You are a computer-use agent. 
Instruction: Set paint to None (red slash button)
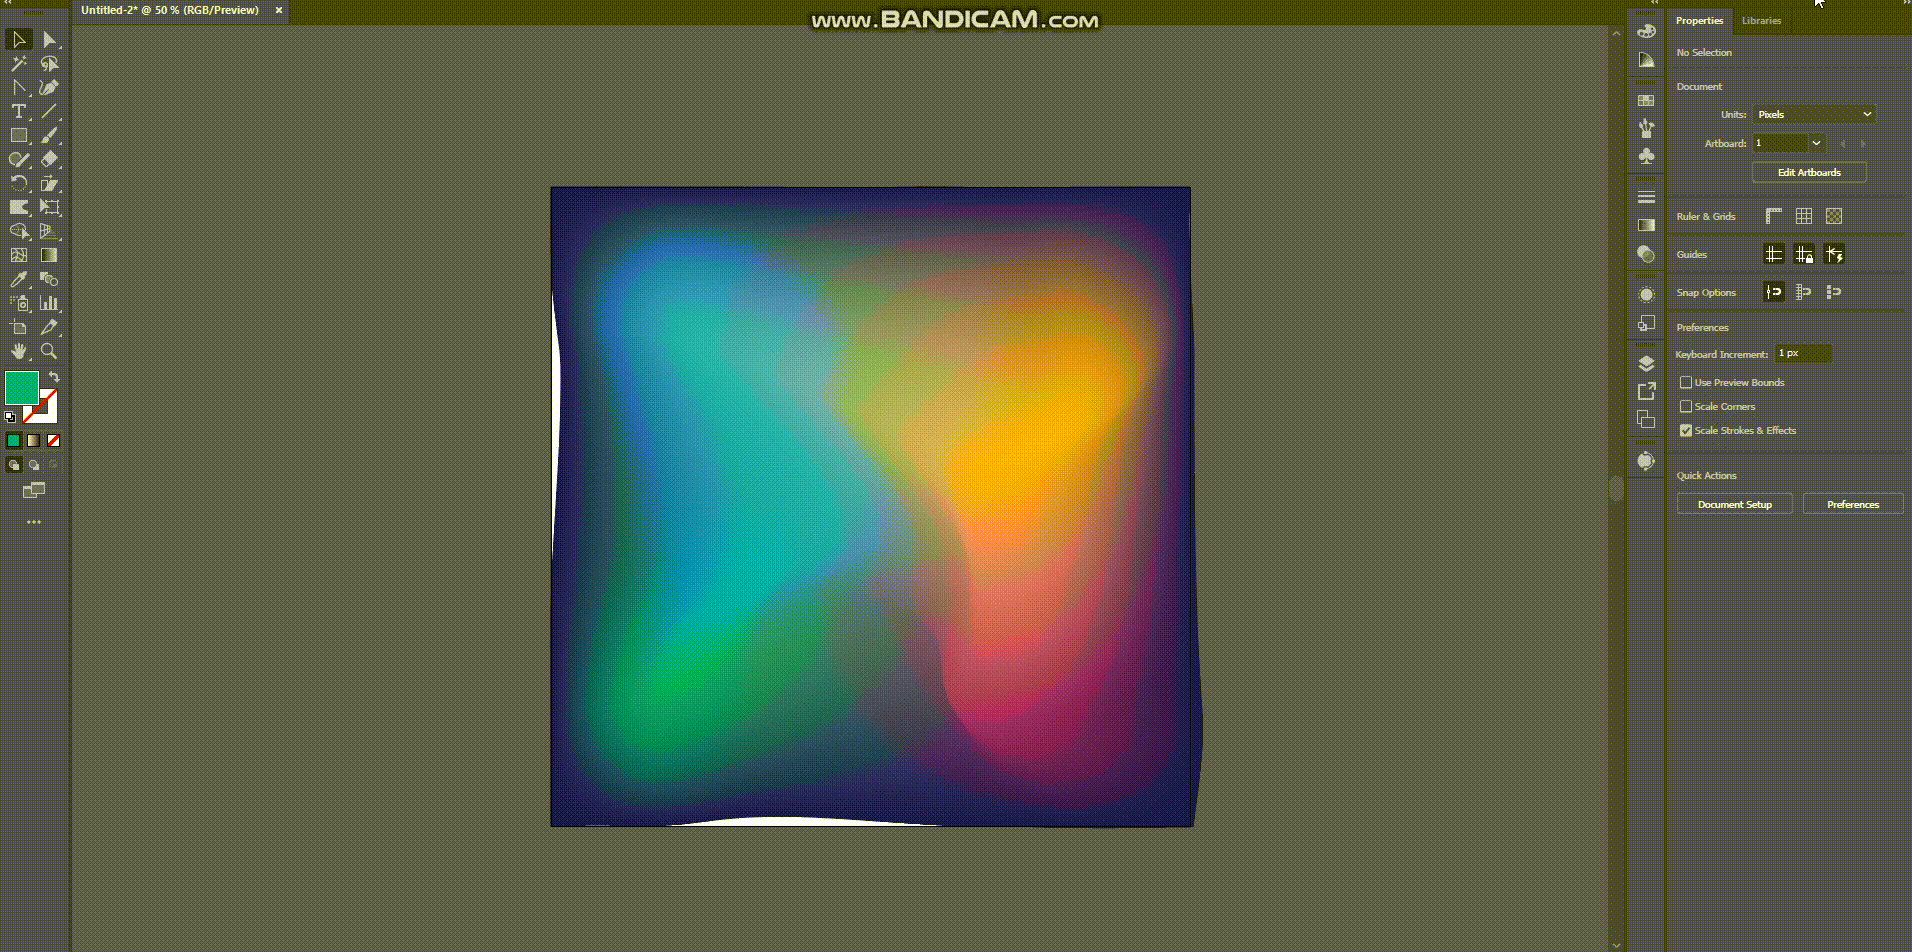tap(54, 440)
